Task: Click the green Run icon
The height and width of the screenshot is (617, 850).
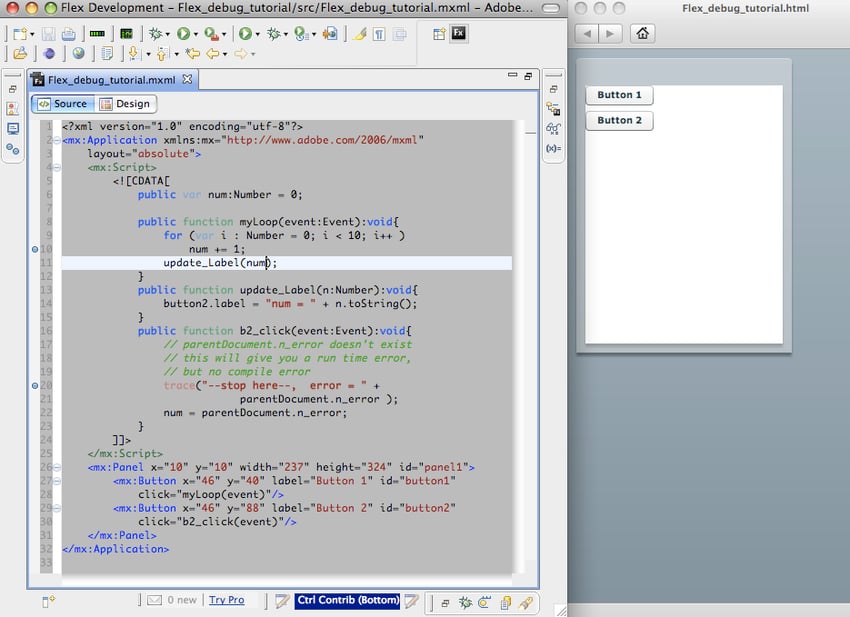Action: (x=183, y=34)
